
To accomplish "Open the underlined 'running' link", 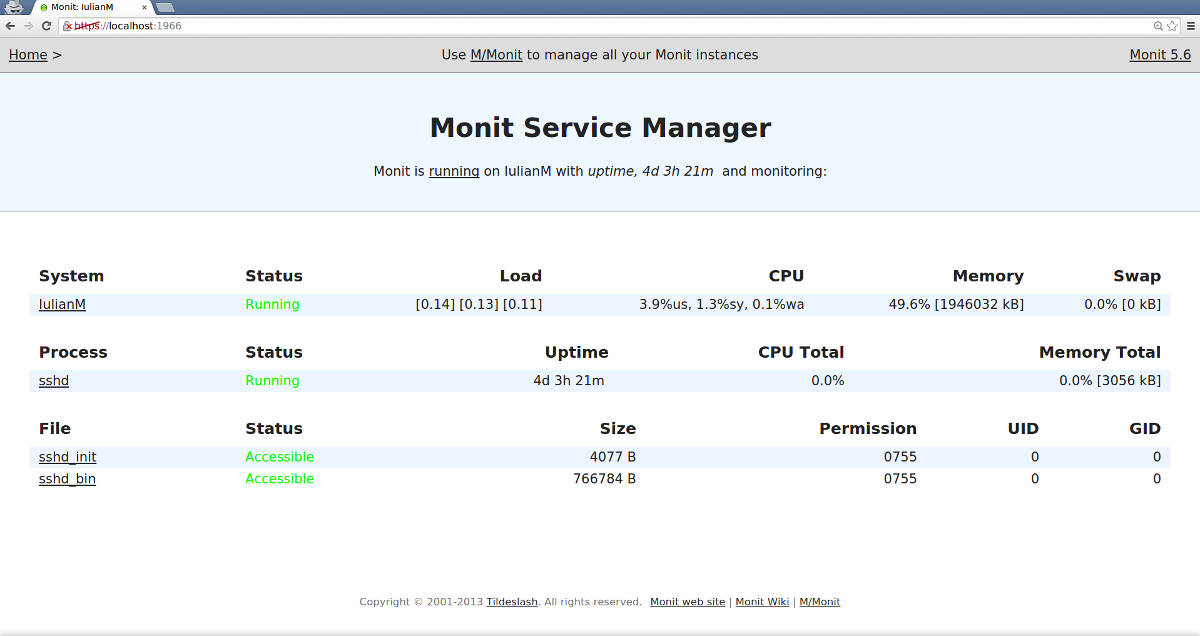I will click(x=454, y=171).
